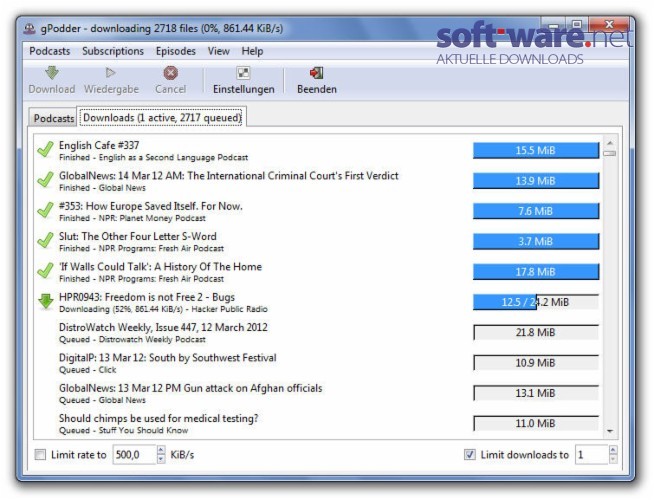Open the Help menu
This screenshot has width=654, height=500.
pyautogui.click(x=252, y=51)
